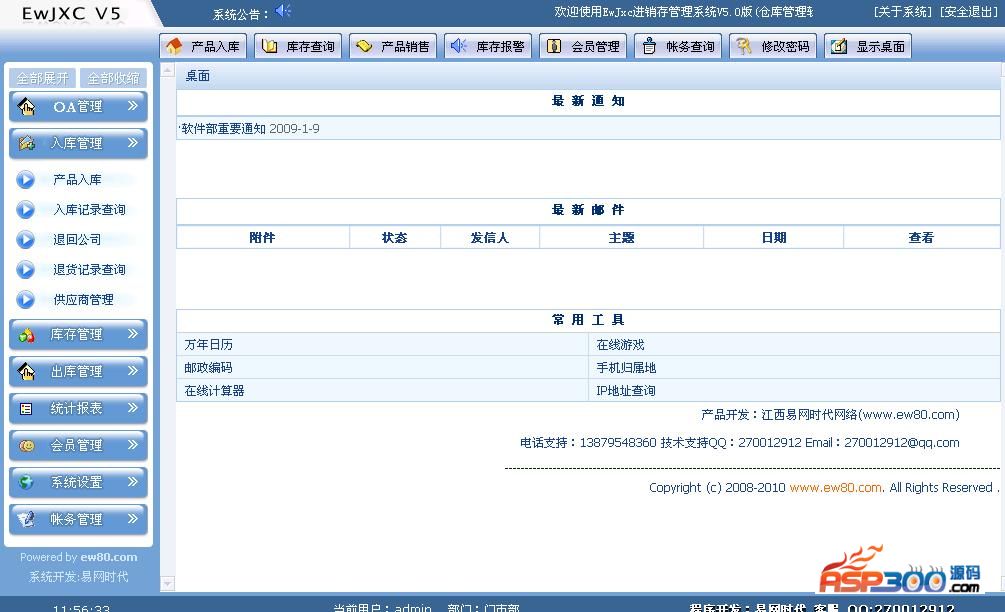The height and width of the screenshot is (612, 1005).
Task: Expand the 统计报表 sidebar section
Action: pyautogui.click(x=78, y=409)
